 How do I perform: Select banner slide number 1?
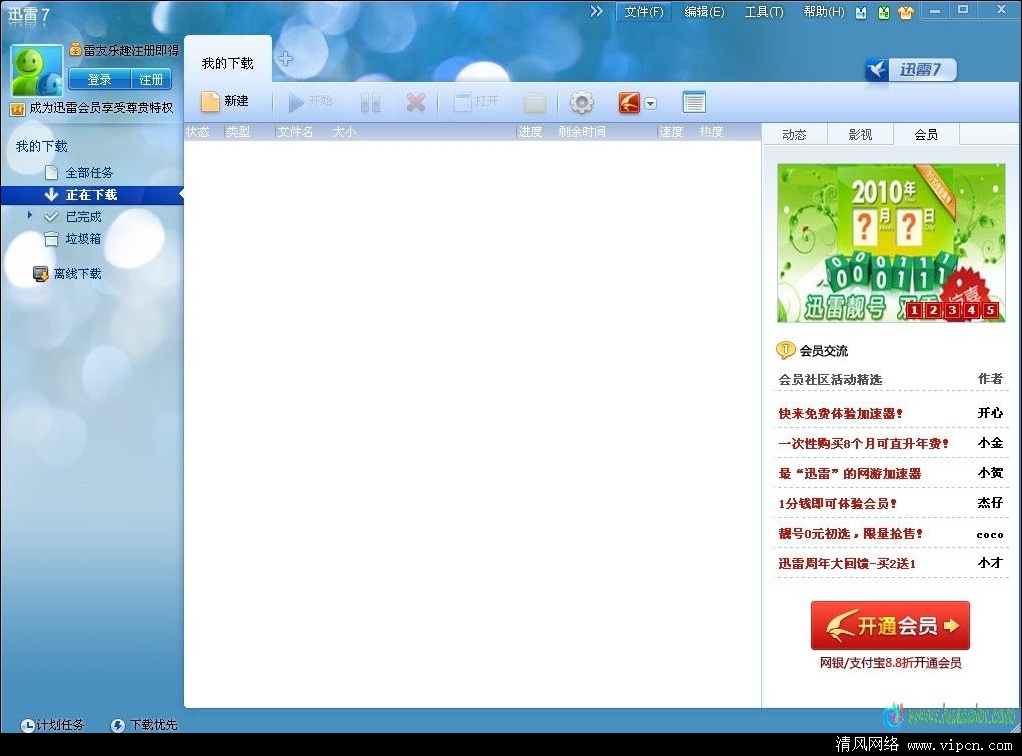point(914,310)
